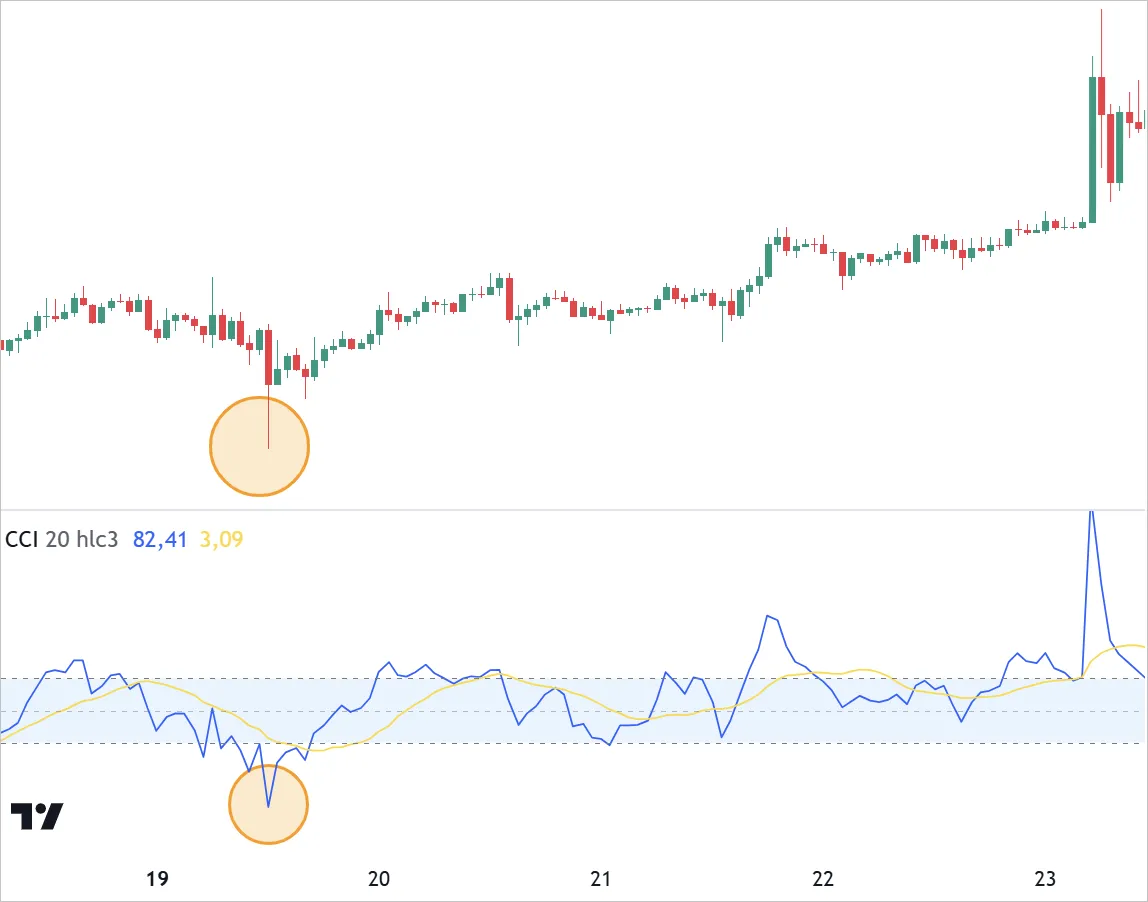1148x902 pixels.
Task: Click the pane separator above the CCI panel
Action: (574, 510)
